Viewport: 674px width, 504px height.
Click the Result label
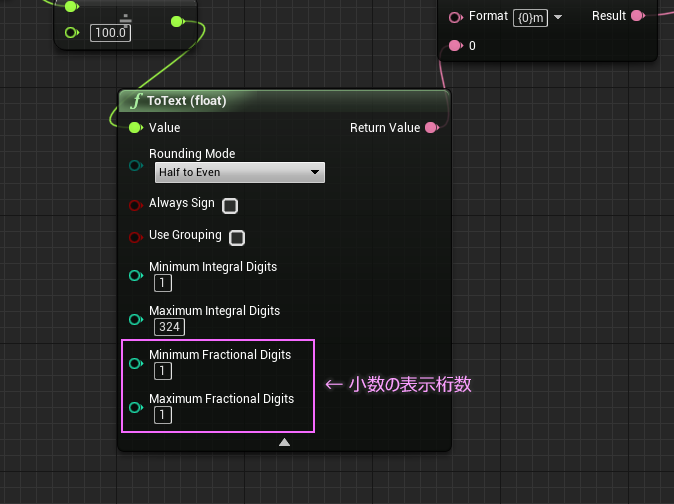coord(609,16)
